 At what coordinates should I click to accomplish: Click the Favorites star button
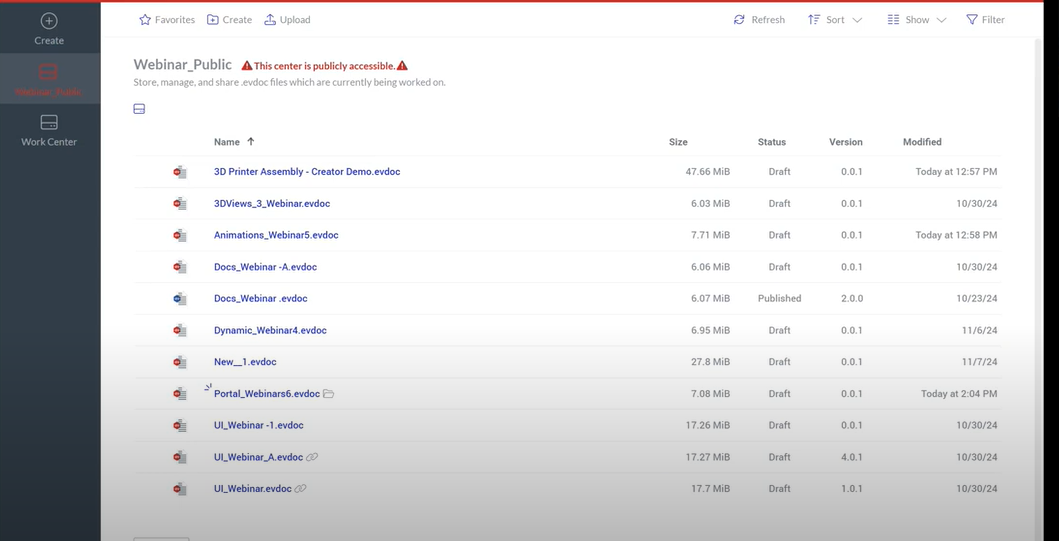pyautogui.click(x=167, y=20)
